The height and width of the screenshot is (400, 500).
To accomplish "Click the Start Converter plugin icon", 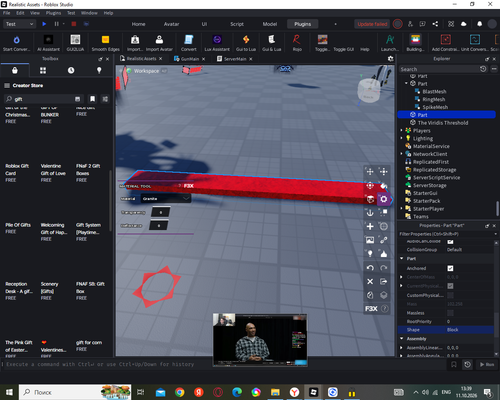I will pos(16,40).
